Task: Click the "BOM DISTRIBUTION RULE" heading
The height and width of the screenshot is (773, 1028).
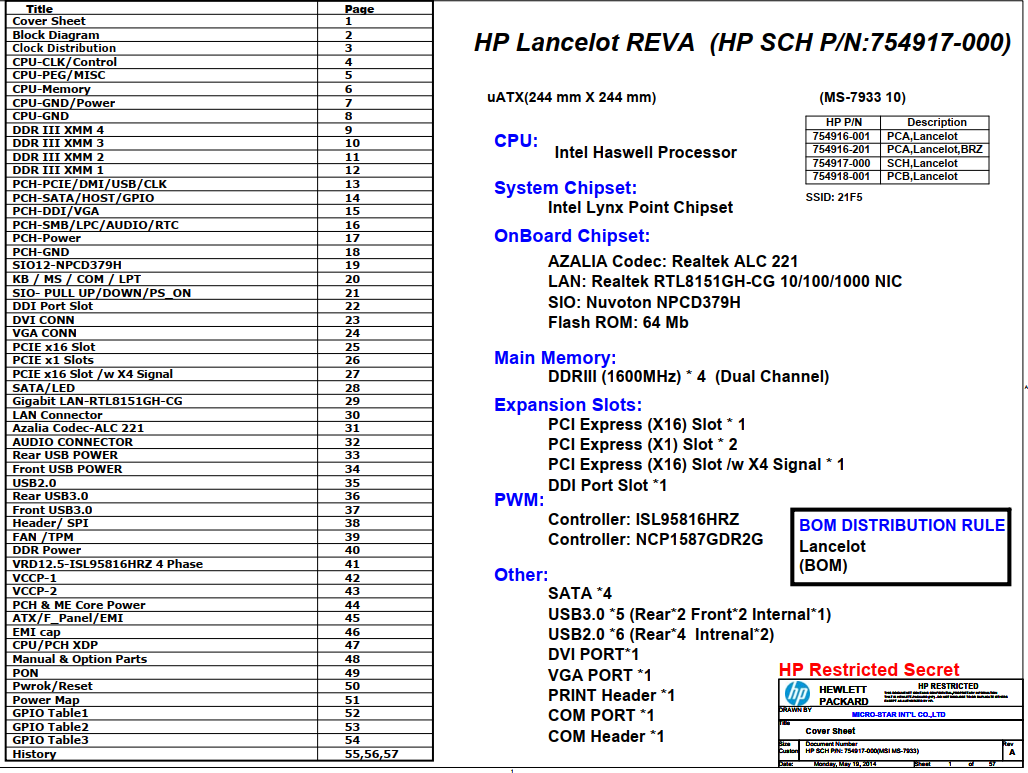Action: pos(902,525)
